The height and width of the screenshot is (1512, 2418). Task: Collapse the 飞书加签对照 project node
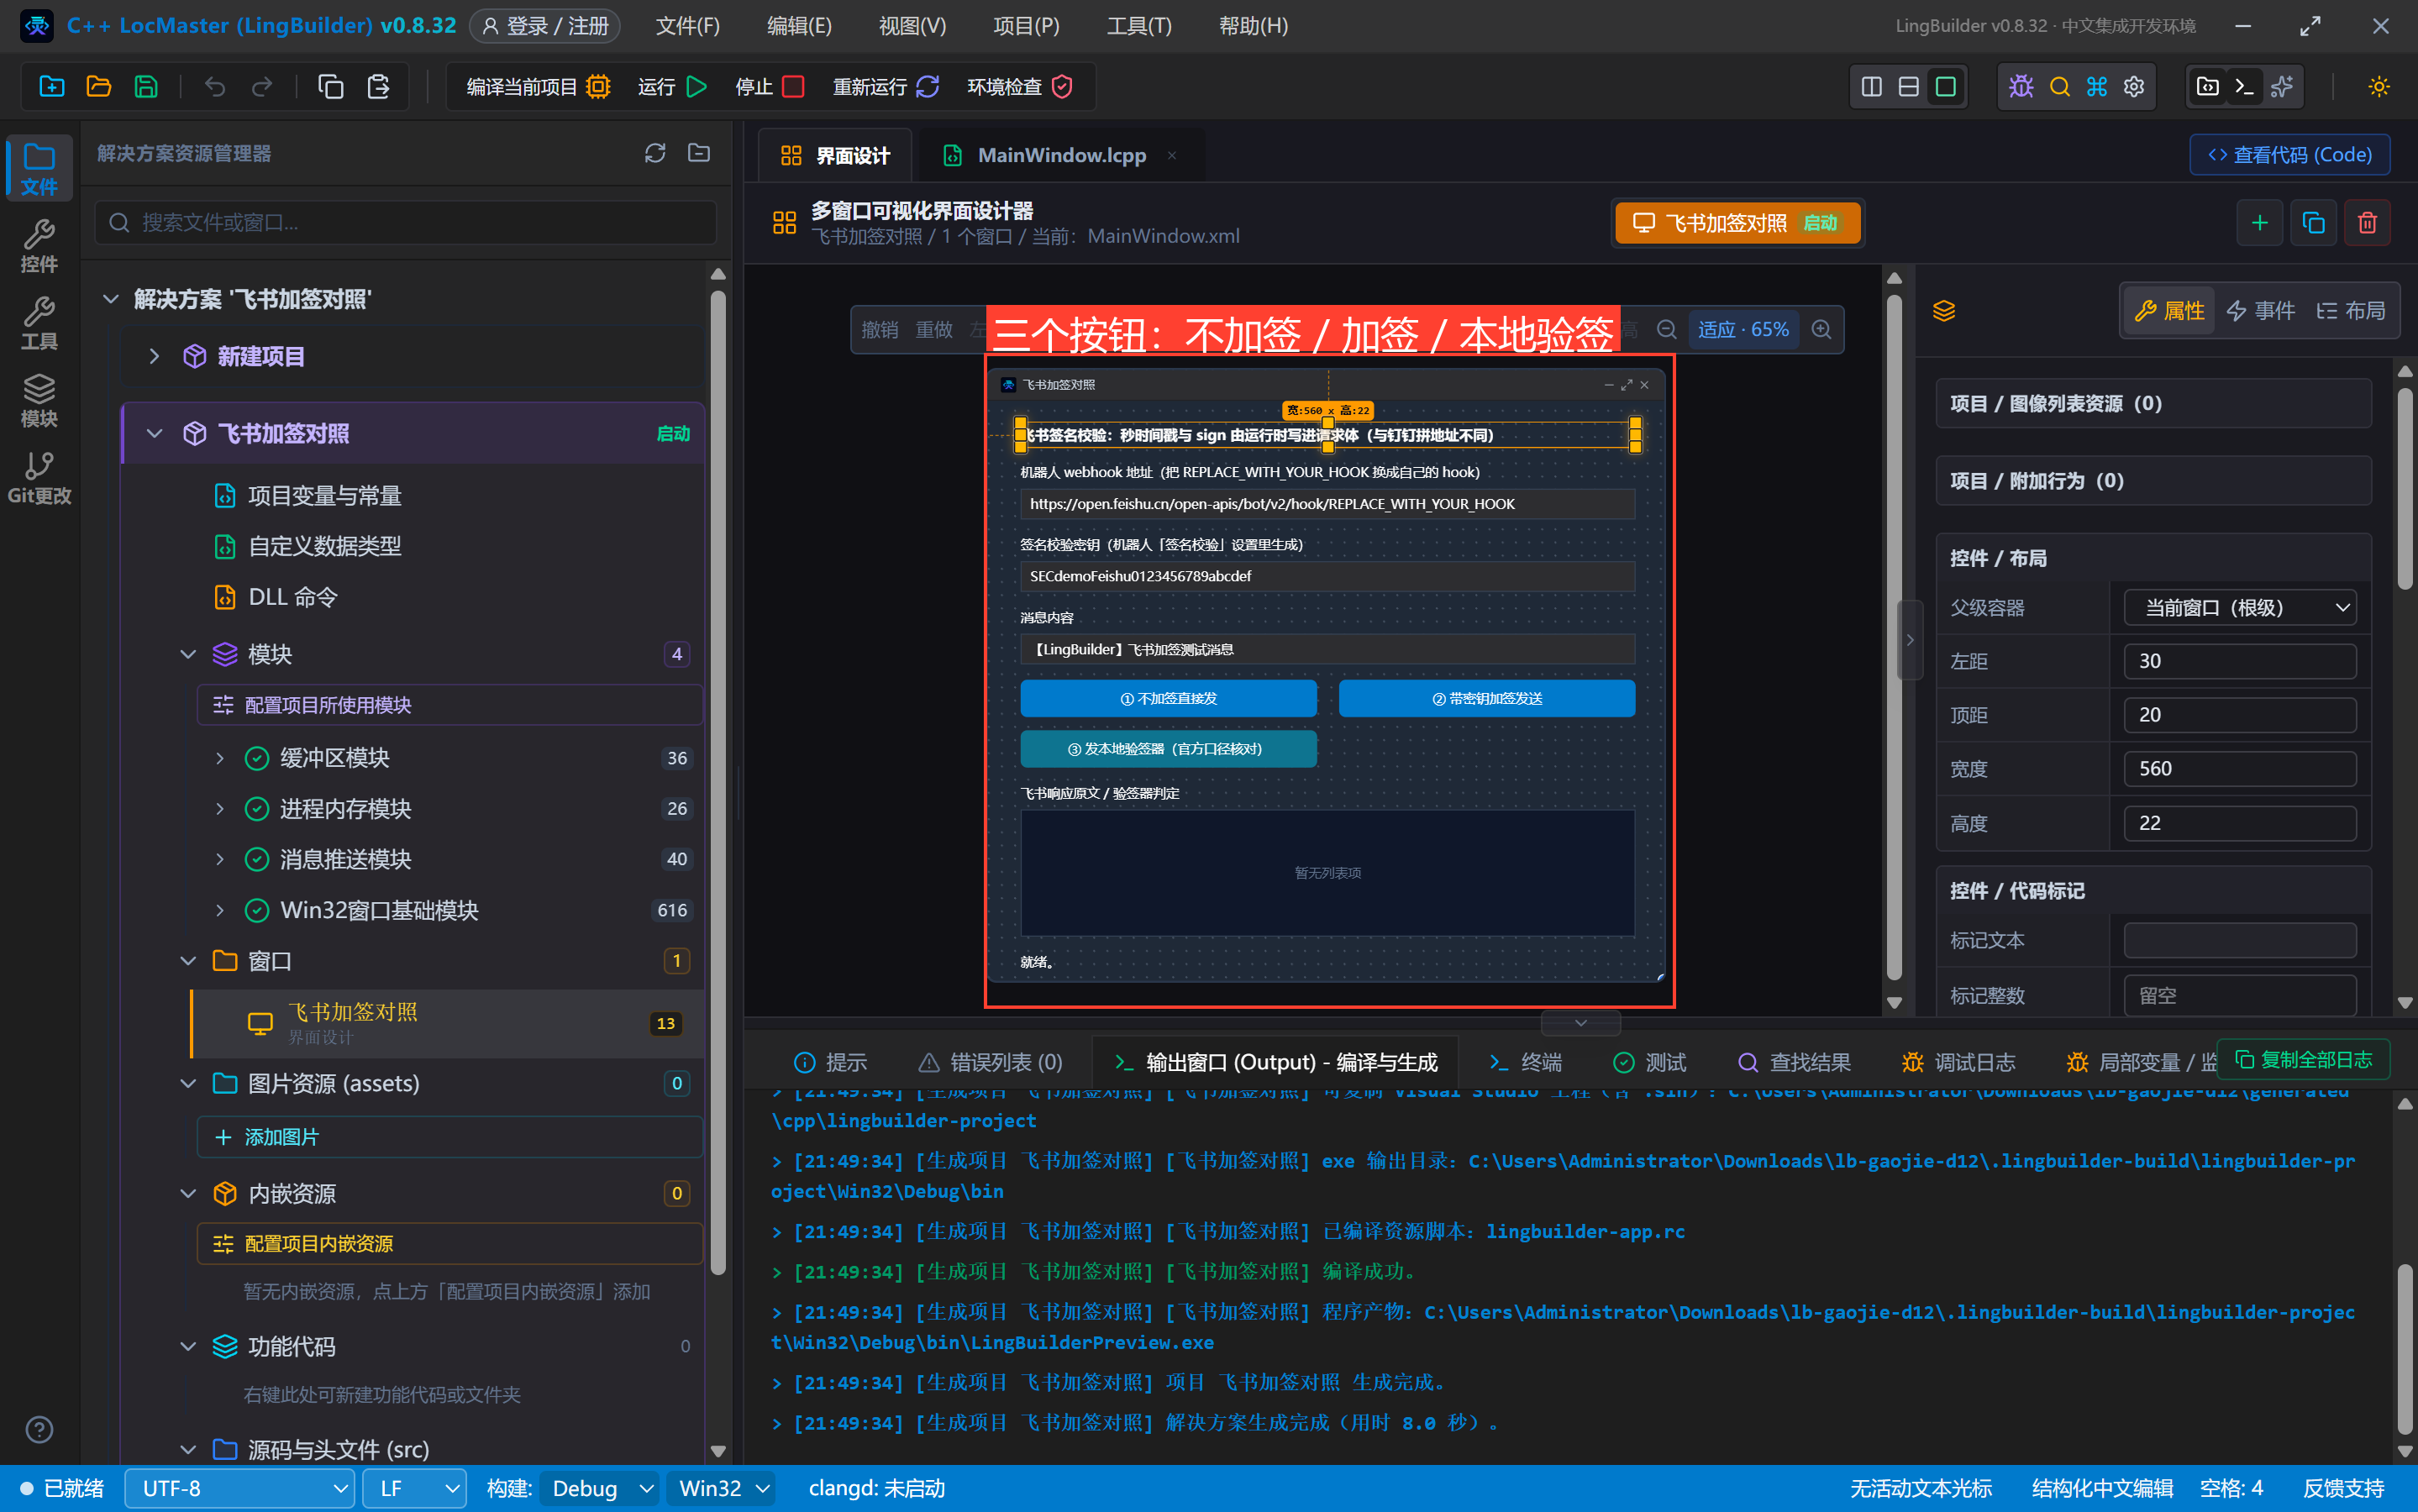pos(153,433)
